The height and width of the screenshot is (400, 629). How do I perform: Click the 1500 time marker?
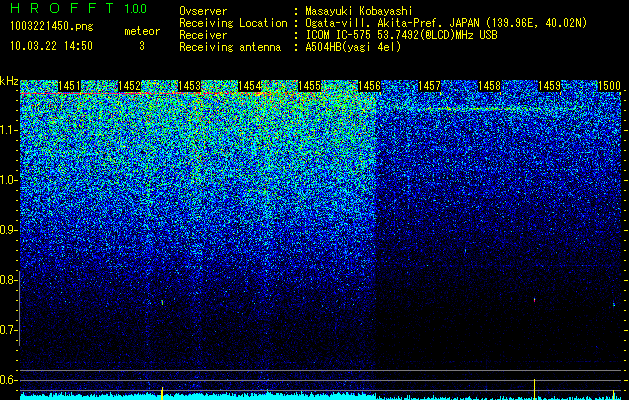609,86
